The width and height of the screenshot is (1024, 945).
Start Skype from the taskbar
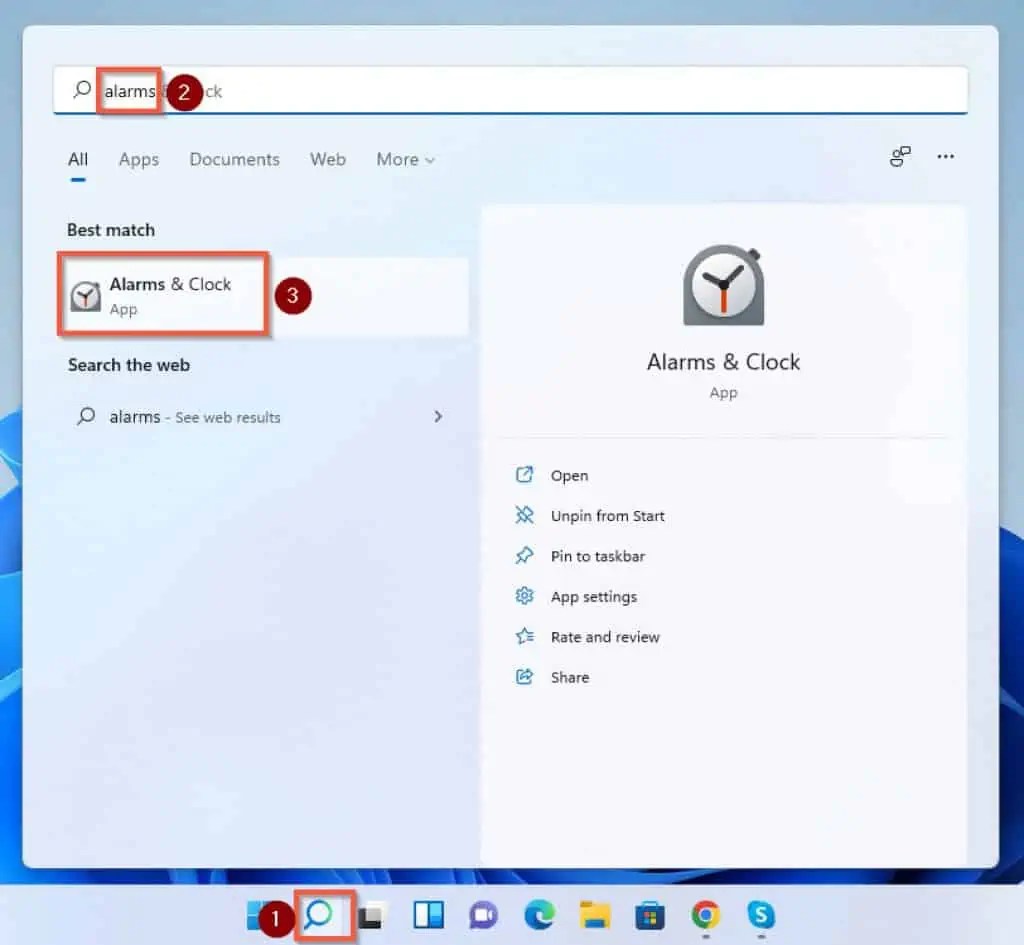pyautogui.click(x=760, y=916)
